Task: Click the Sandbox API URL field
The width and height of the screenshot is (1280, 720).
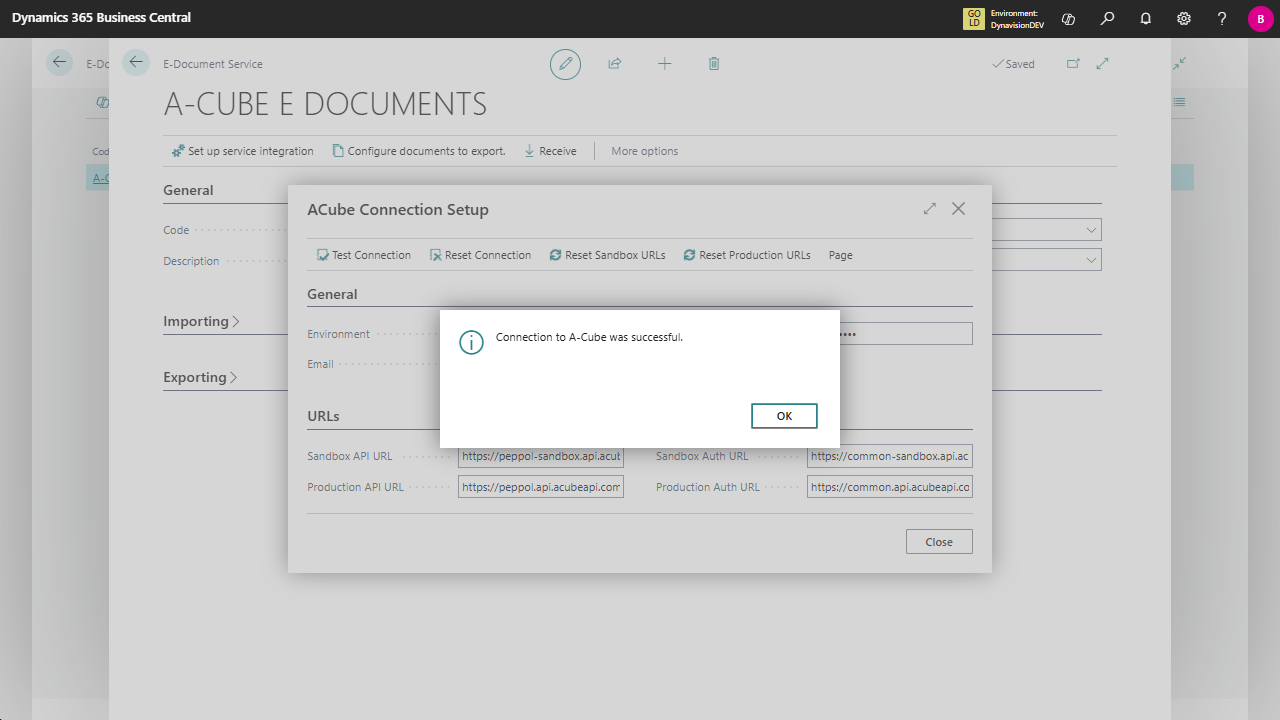Action: tap(541, 456)
